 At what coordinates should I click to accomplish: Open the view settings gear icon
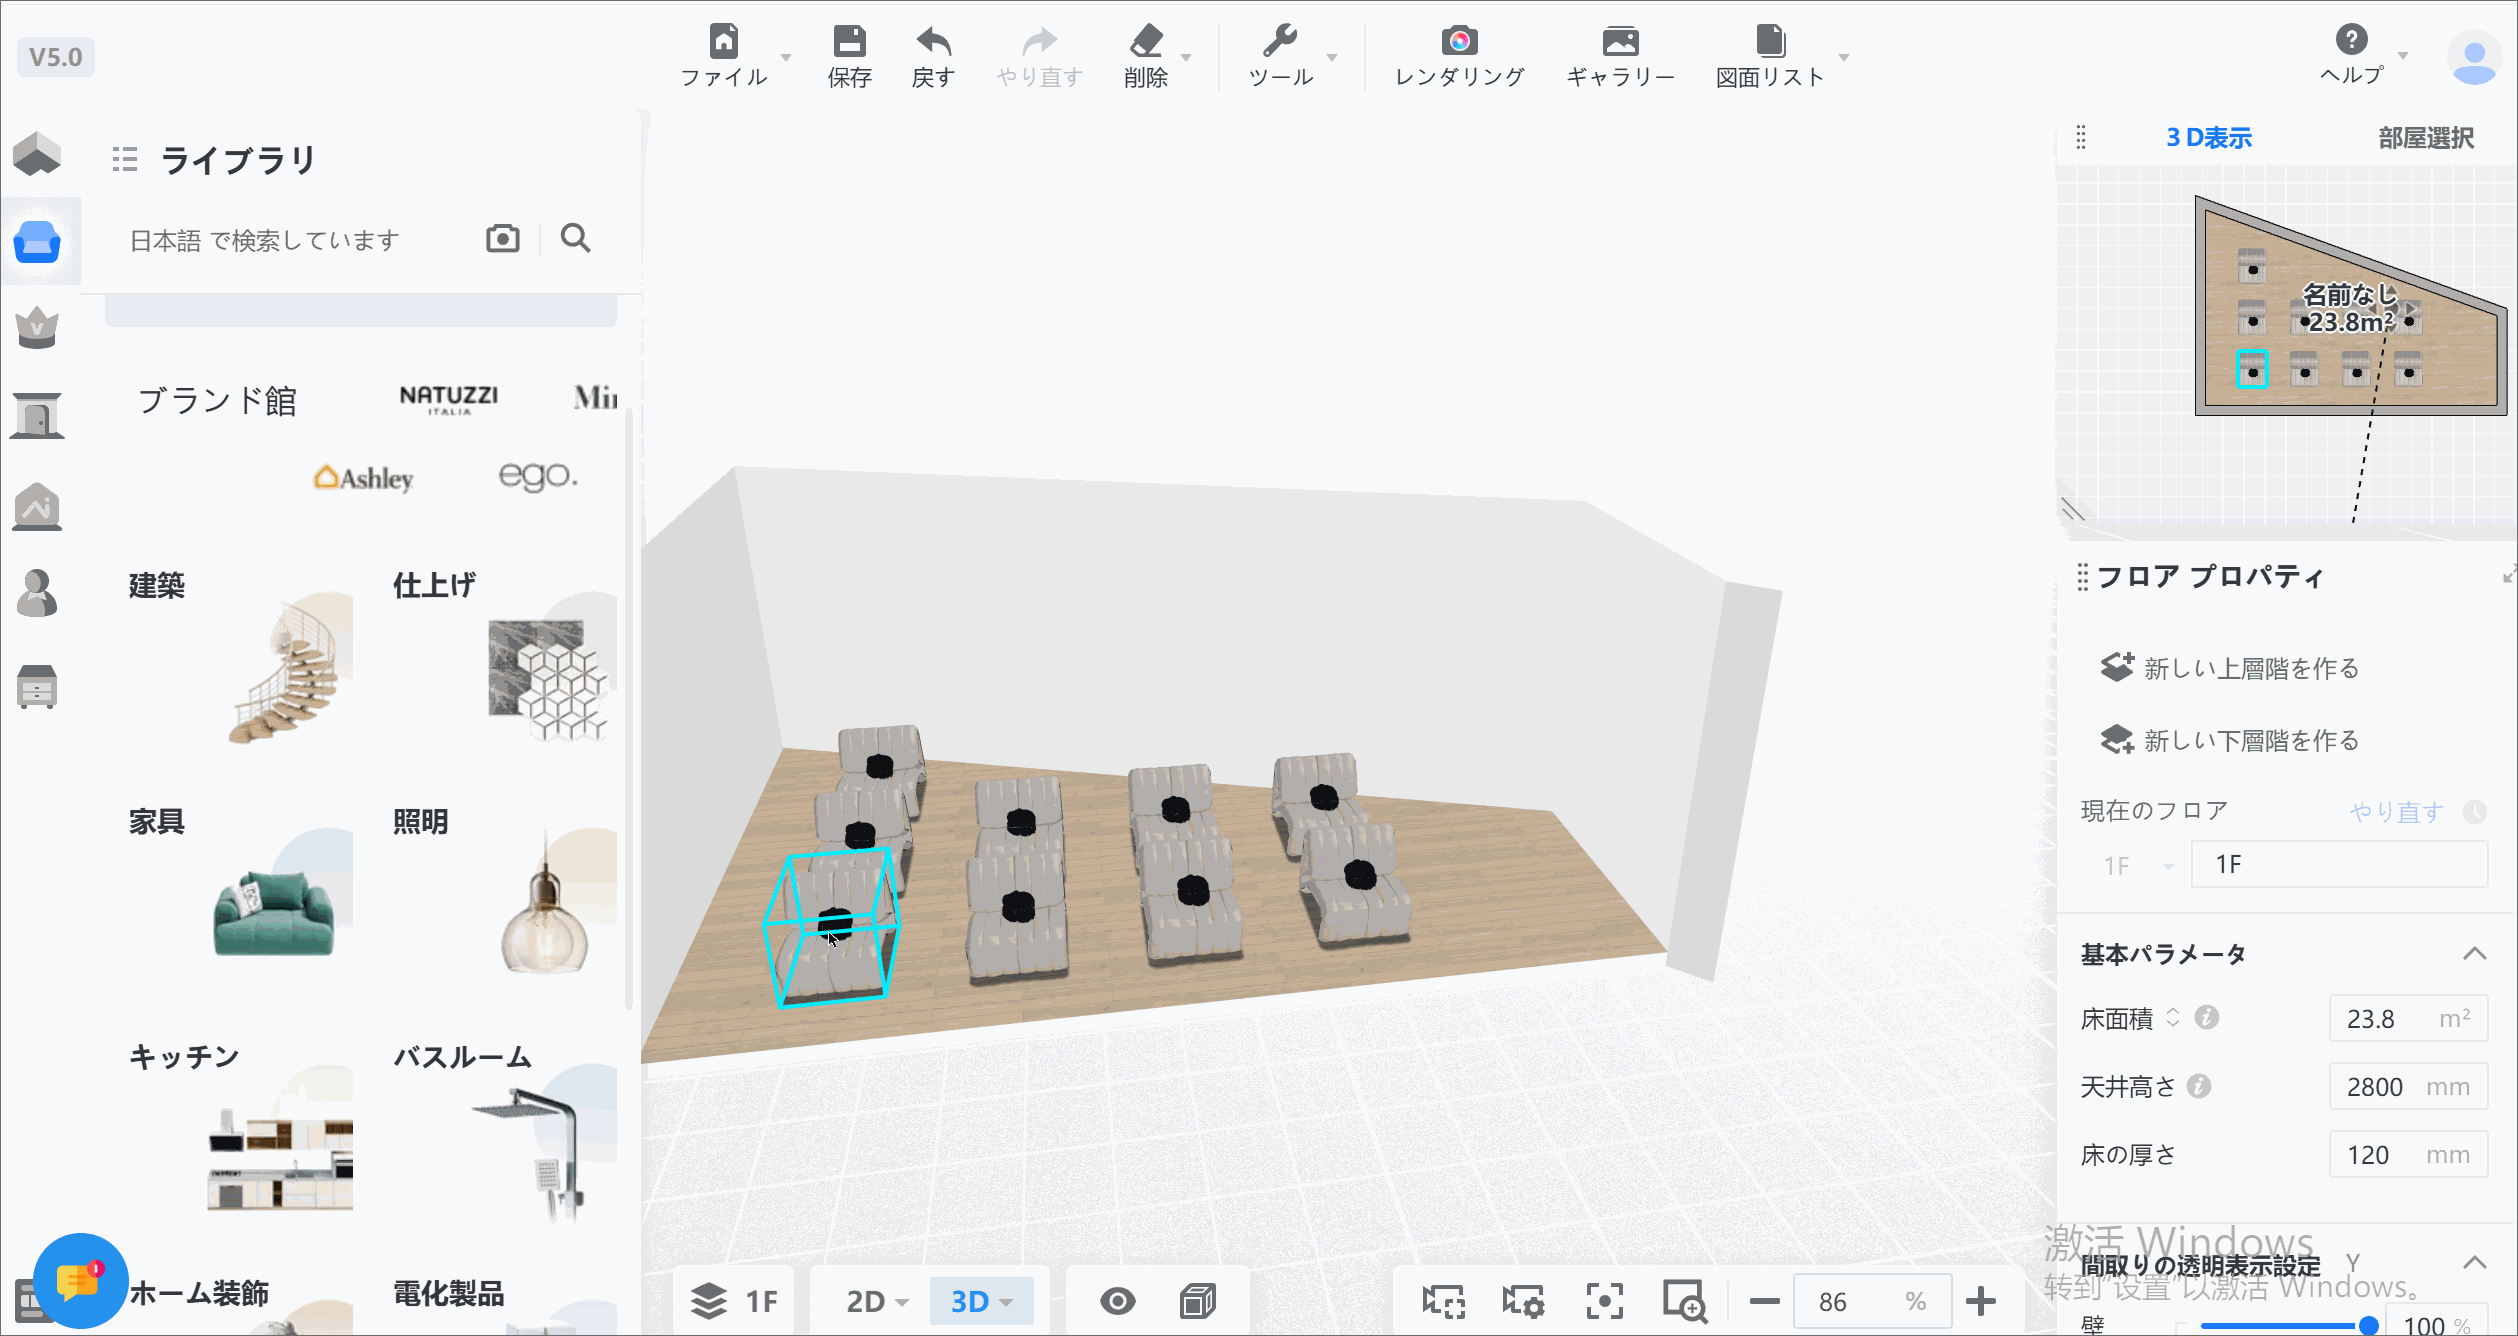(x=1524, y=1301)
